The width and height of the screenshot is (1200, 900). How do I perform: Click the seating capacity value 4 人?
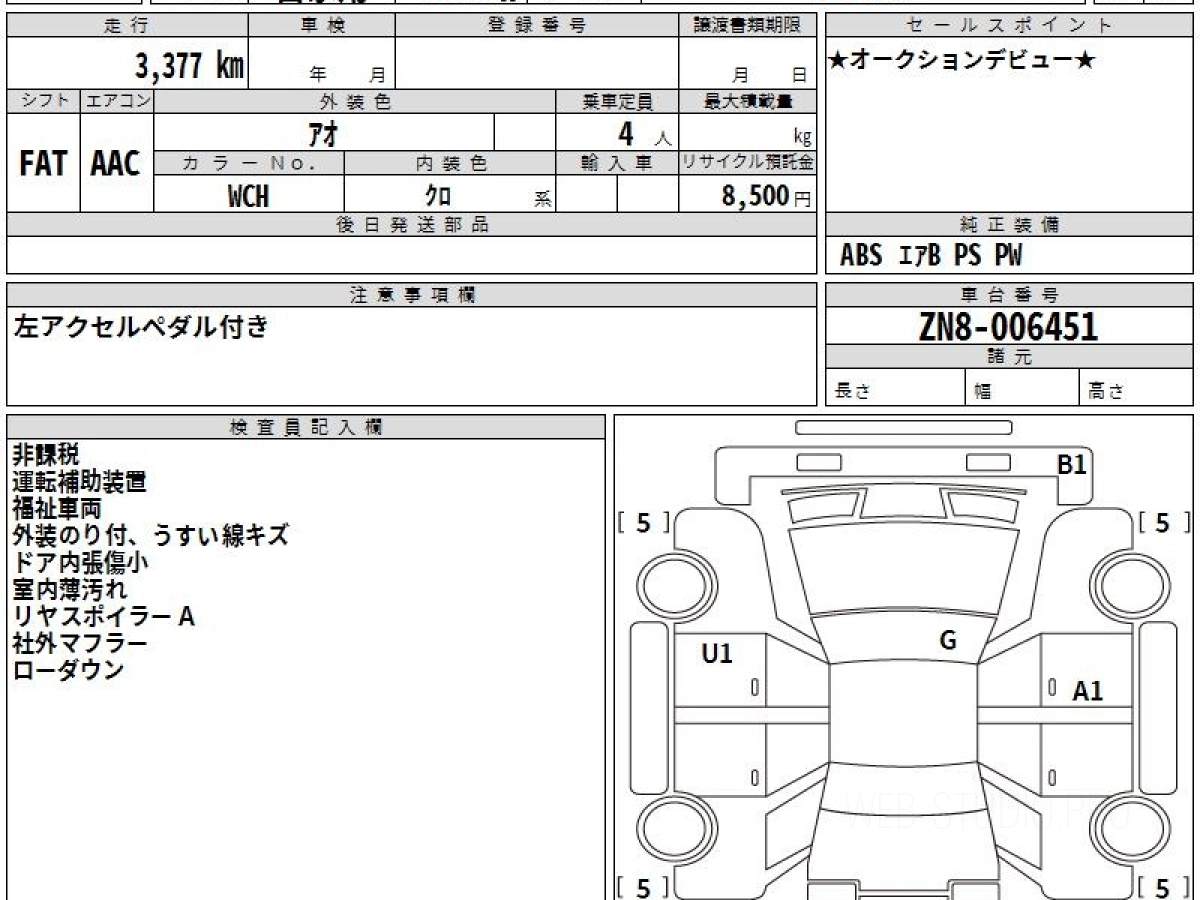(617, 133)
